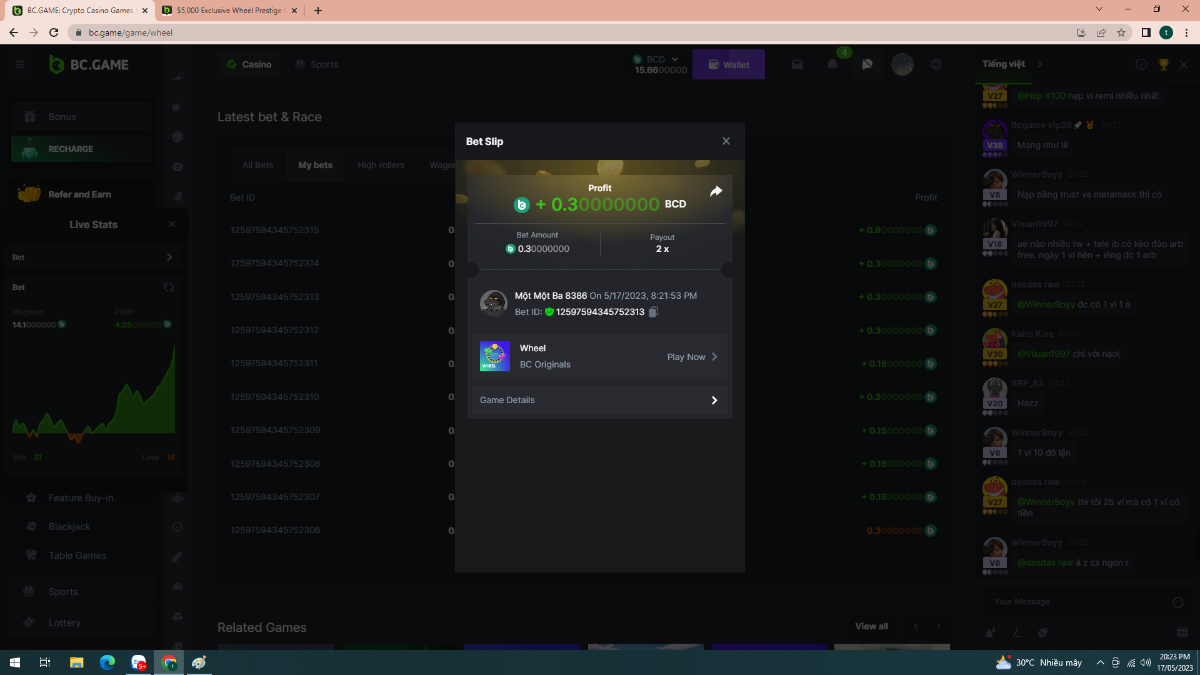This screenshot has height=675, width=1200.
Task: Open the notifications bell icon
Action: [832, 64]
